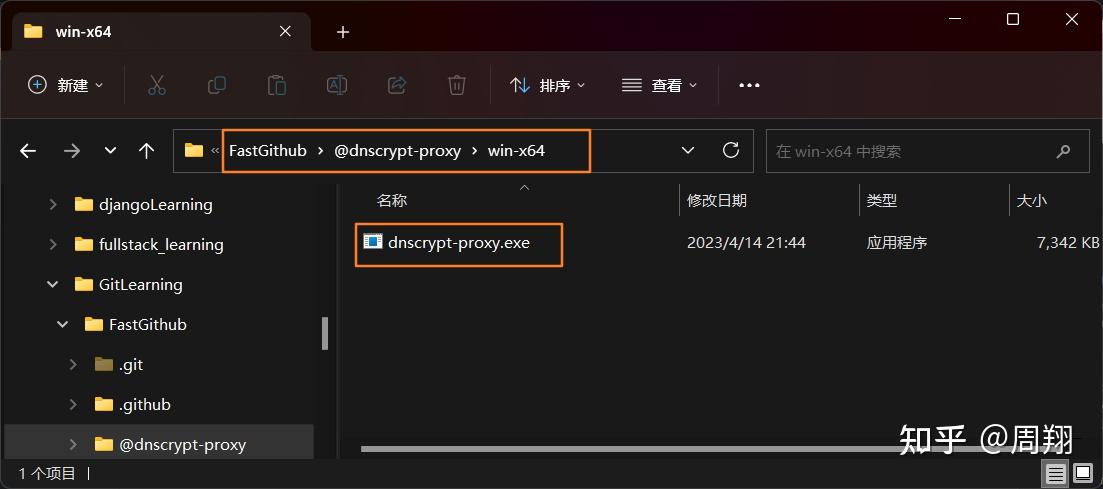This screenshot has width=1103, height=489.
Task: Collapse the GitLearning folder tree node
Action: click(53, 284)
